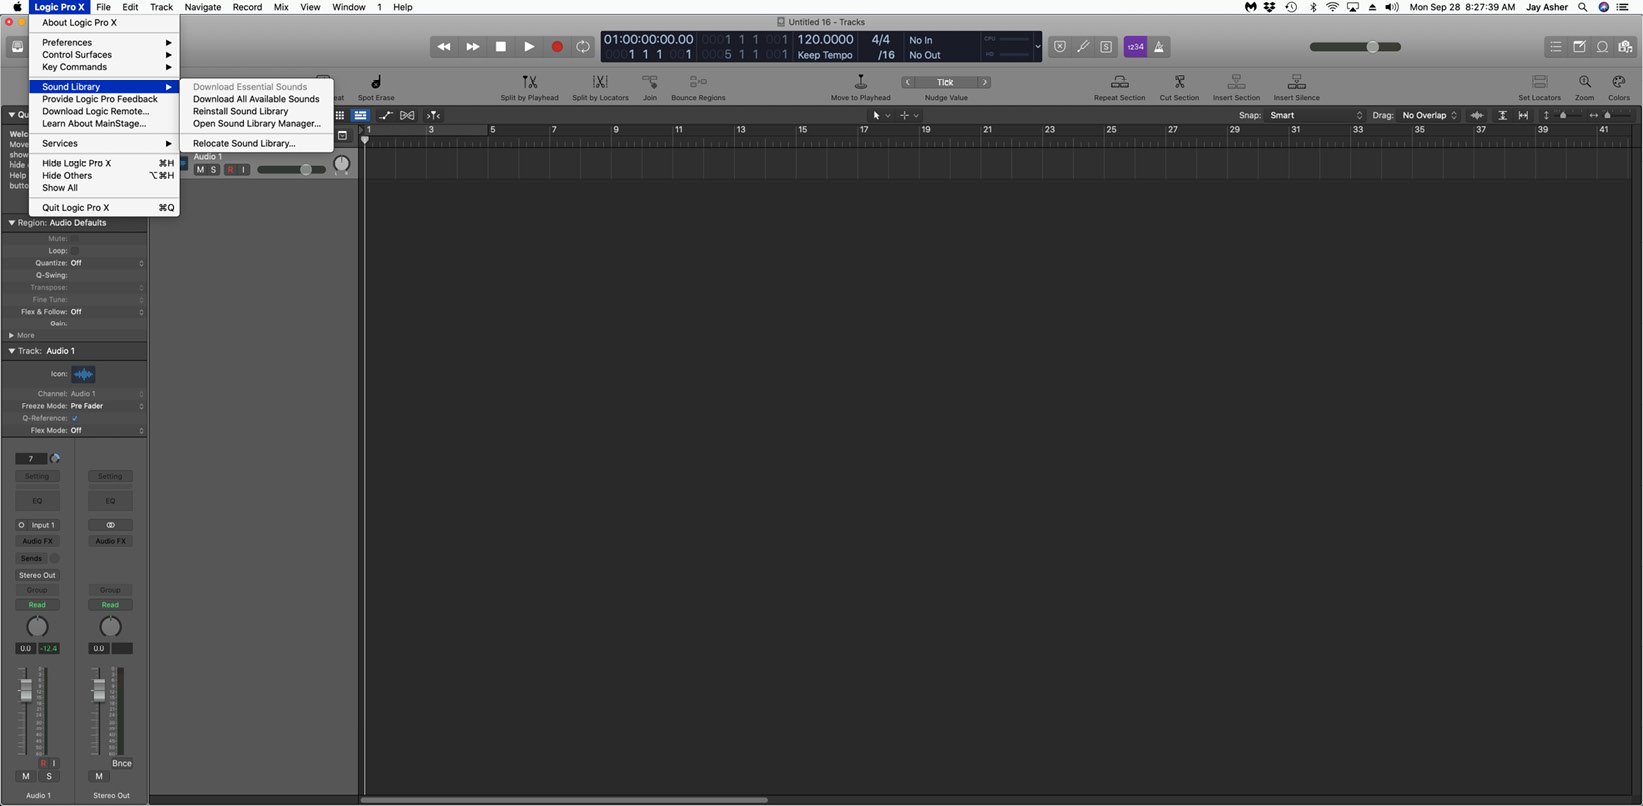Start playback with the Play button
The image size is (1643, 806).
(x=529, y=46)
